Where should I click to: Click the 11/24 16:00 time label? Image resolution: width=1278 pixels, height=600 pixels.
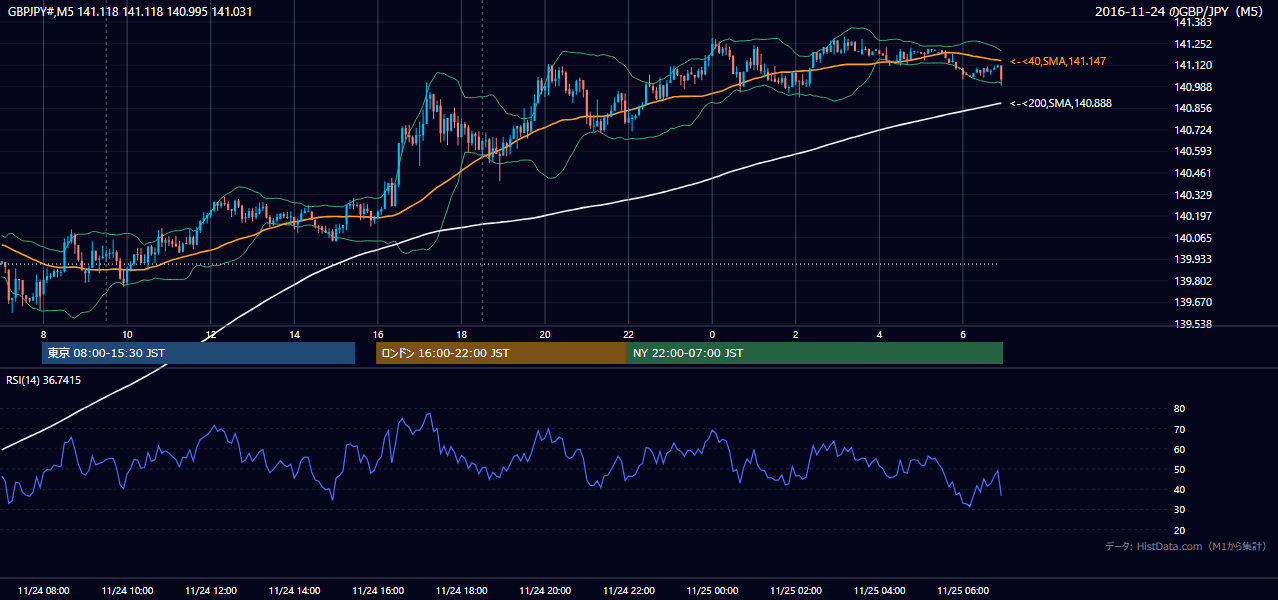coord(378,590)
